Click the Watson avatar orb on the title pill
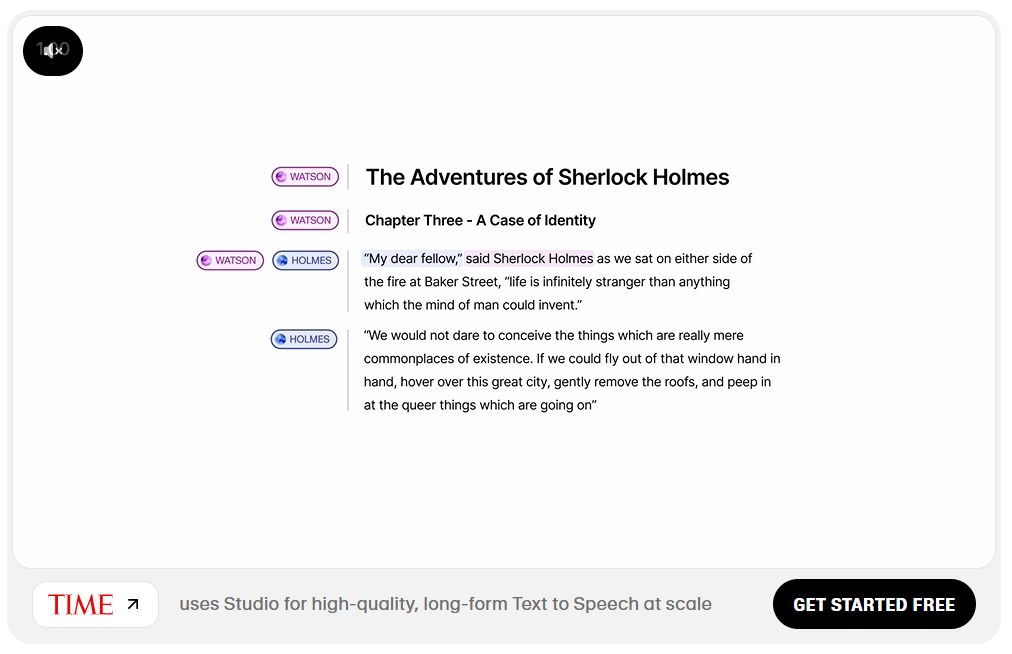Screen dimensions: 1012x654 [x=280, y=176]
